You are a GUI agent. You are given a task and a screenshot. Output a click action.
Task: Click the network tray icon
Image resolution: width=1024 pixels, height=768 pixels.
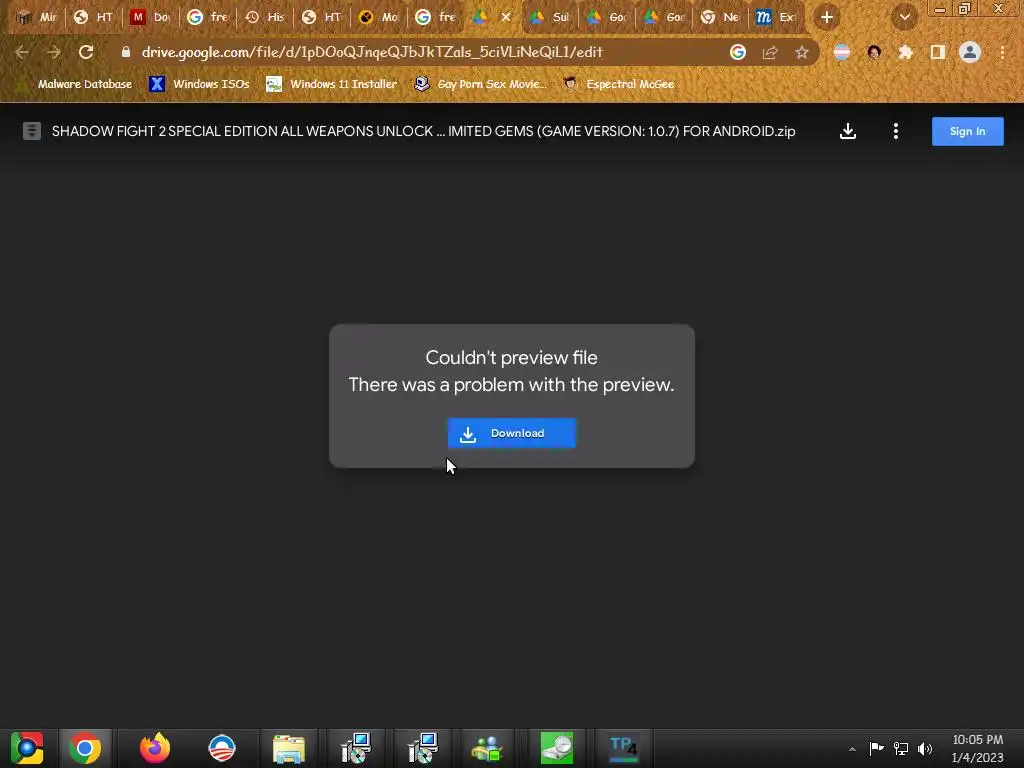(901, 748)
